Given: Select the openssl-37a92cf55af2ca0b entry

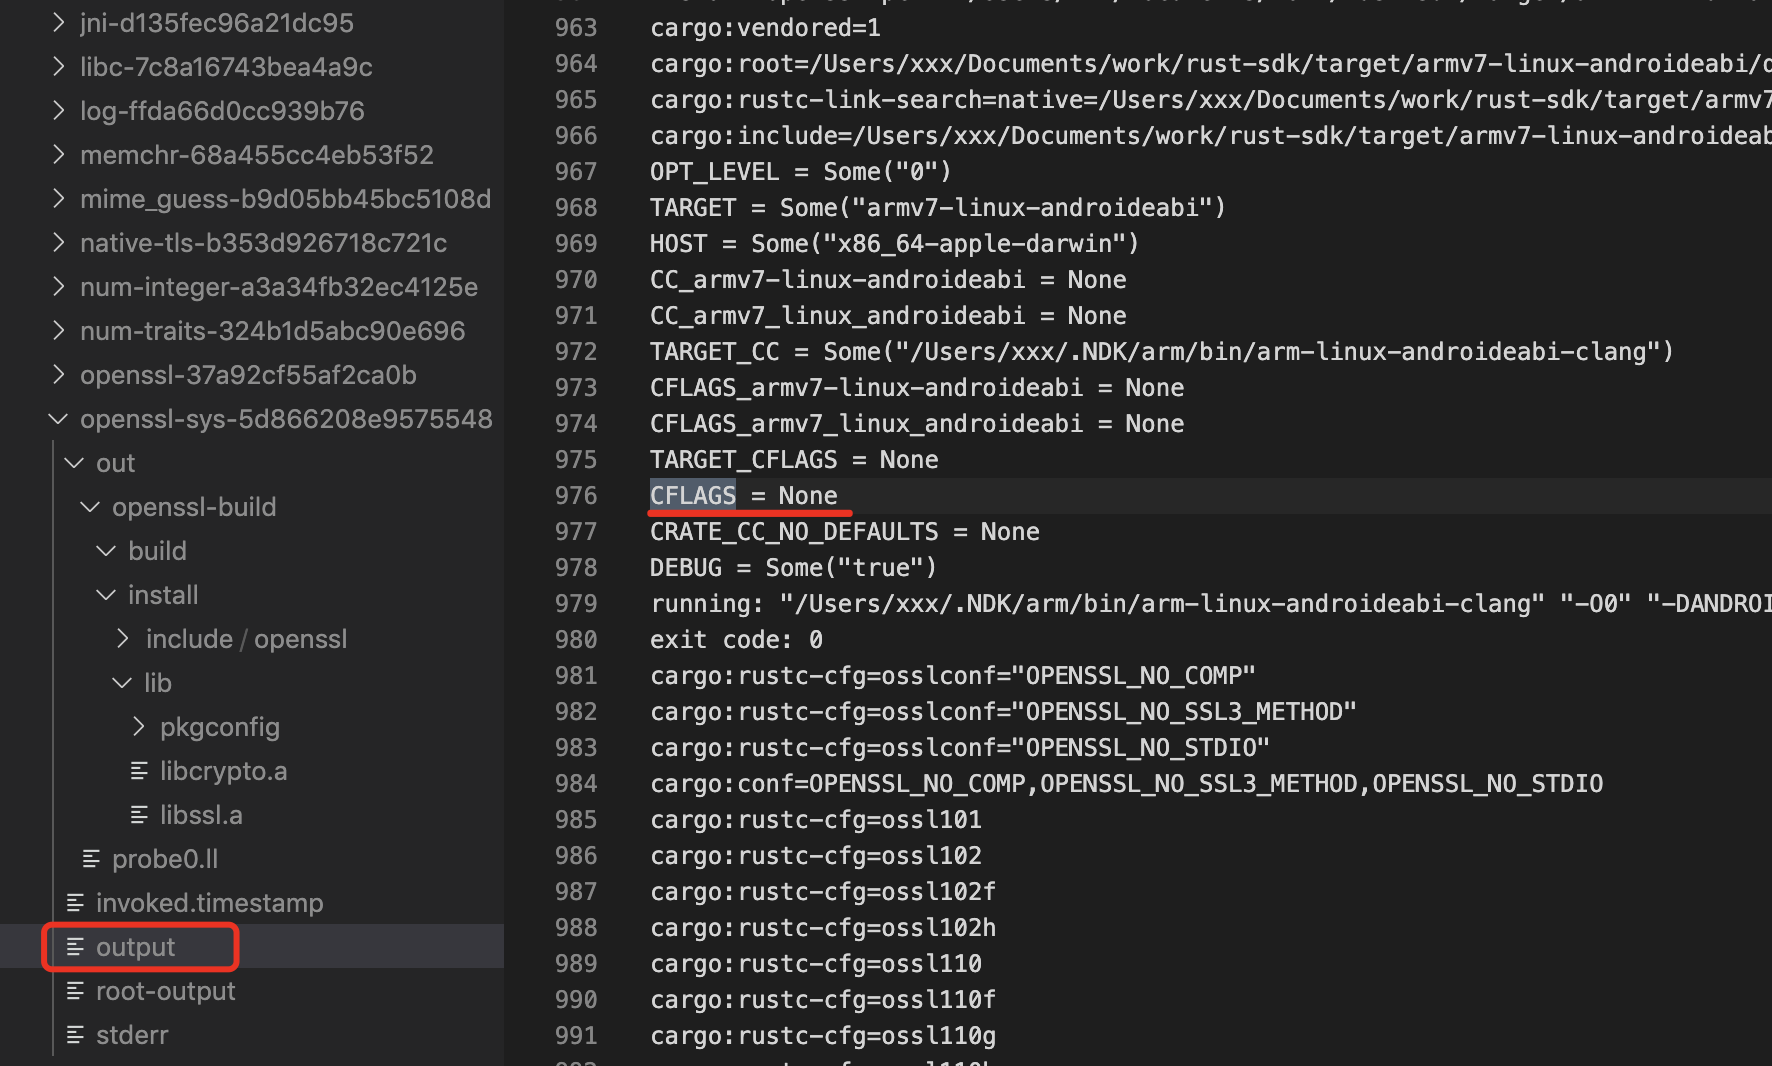Looking at the screenshot, I should tap(247, 374).
